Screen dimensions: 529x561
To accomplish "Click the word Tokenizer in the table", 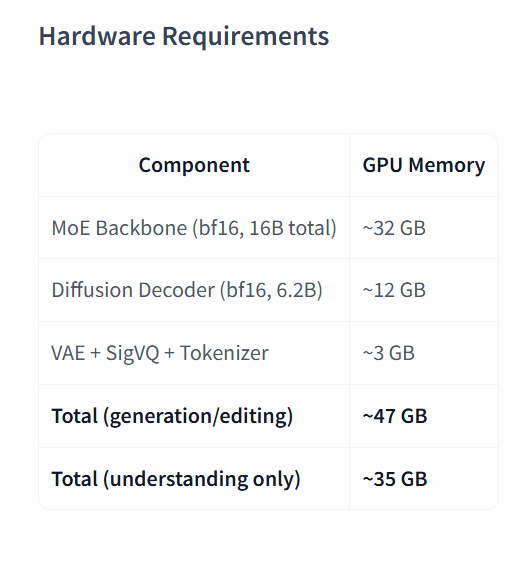I will point(224,353).
